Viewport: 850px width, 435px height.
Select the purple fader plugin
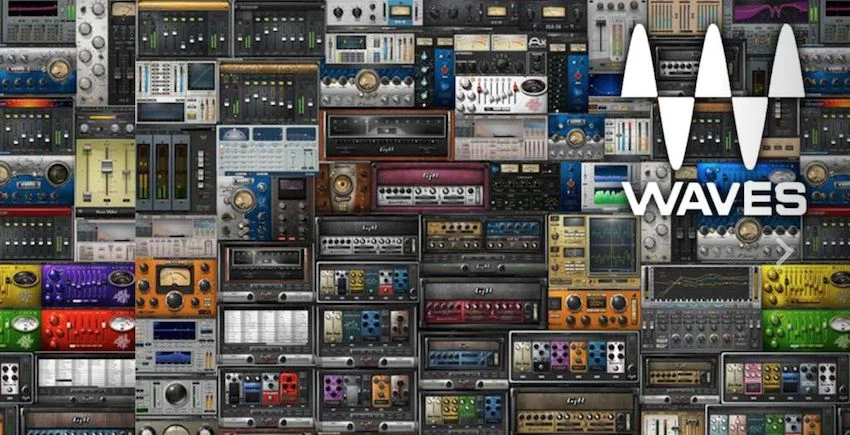click(x=88, y=285)
